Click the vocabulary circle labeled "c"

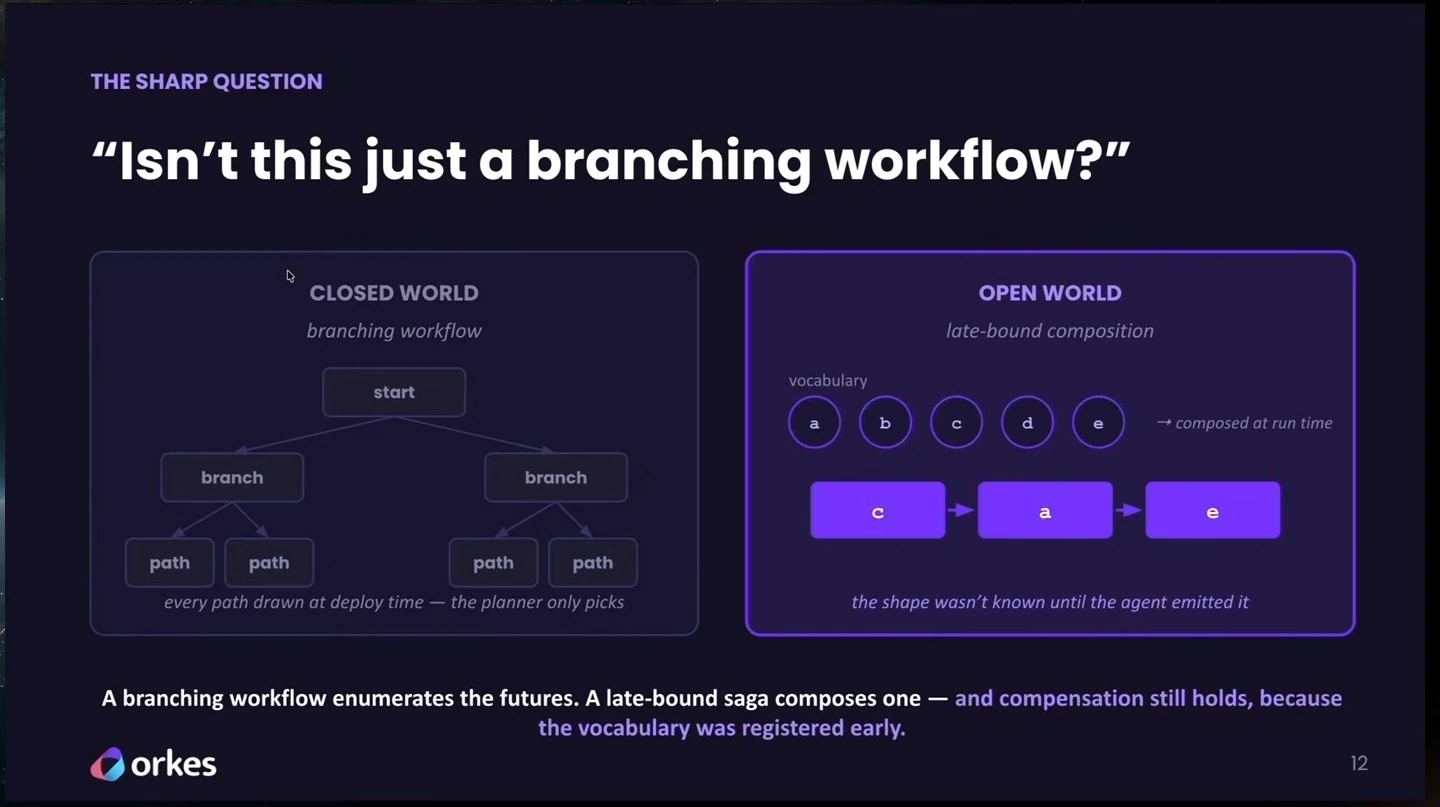click(956, 423)
